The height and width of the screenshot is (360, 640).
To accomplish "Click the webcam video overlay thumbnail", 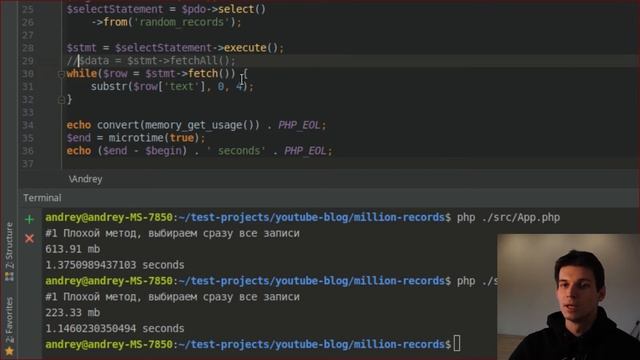I will tap(568, 297).
